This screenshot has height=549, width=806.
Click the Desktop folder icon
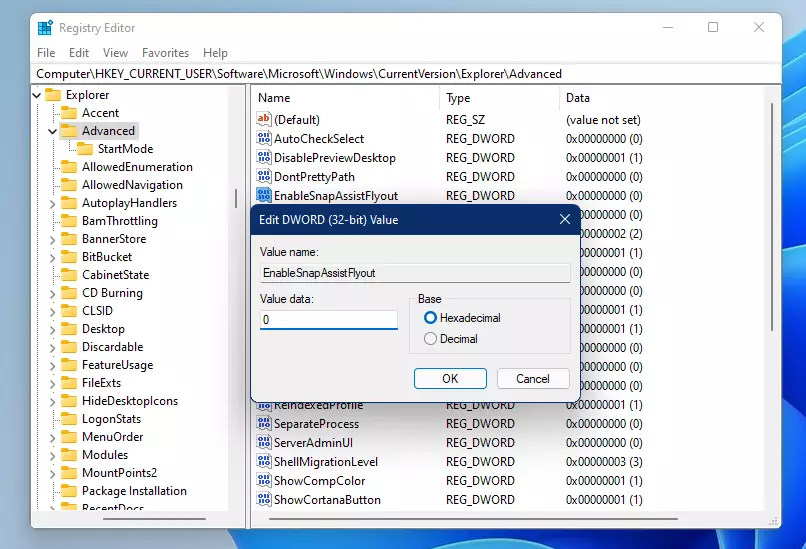[x=69, y=329]
